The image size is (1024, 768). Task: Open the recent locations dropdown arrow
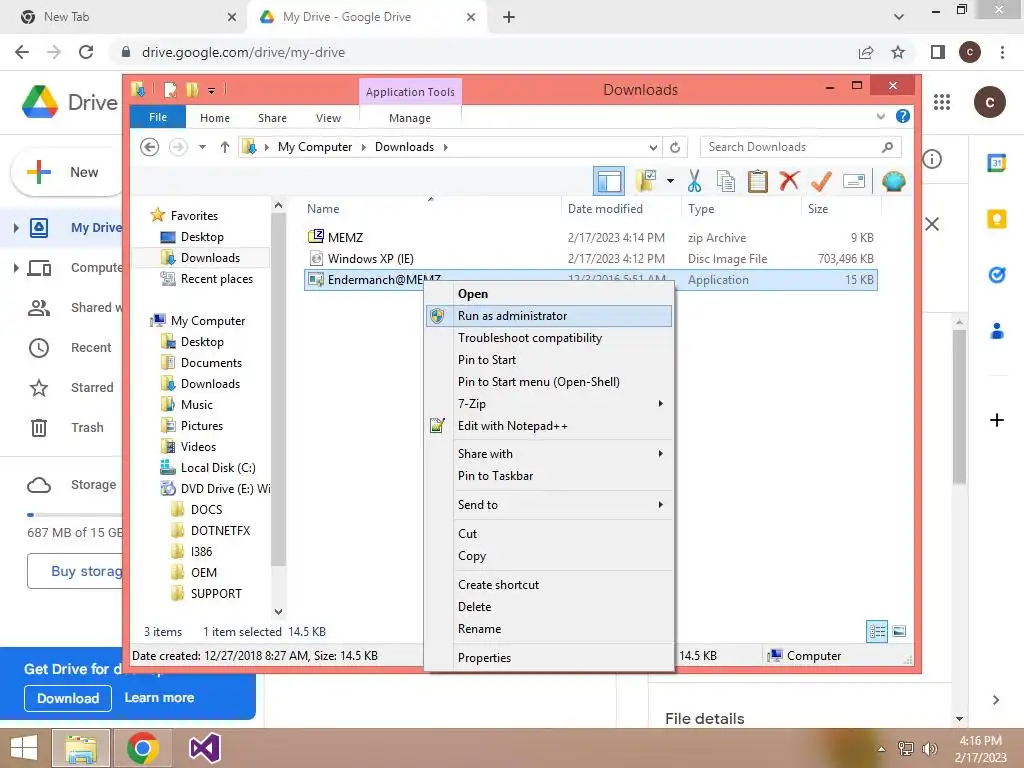tap(202, 147)
